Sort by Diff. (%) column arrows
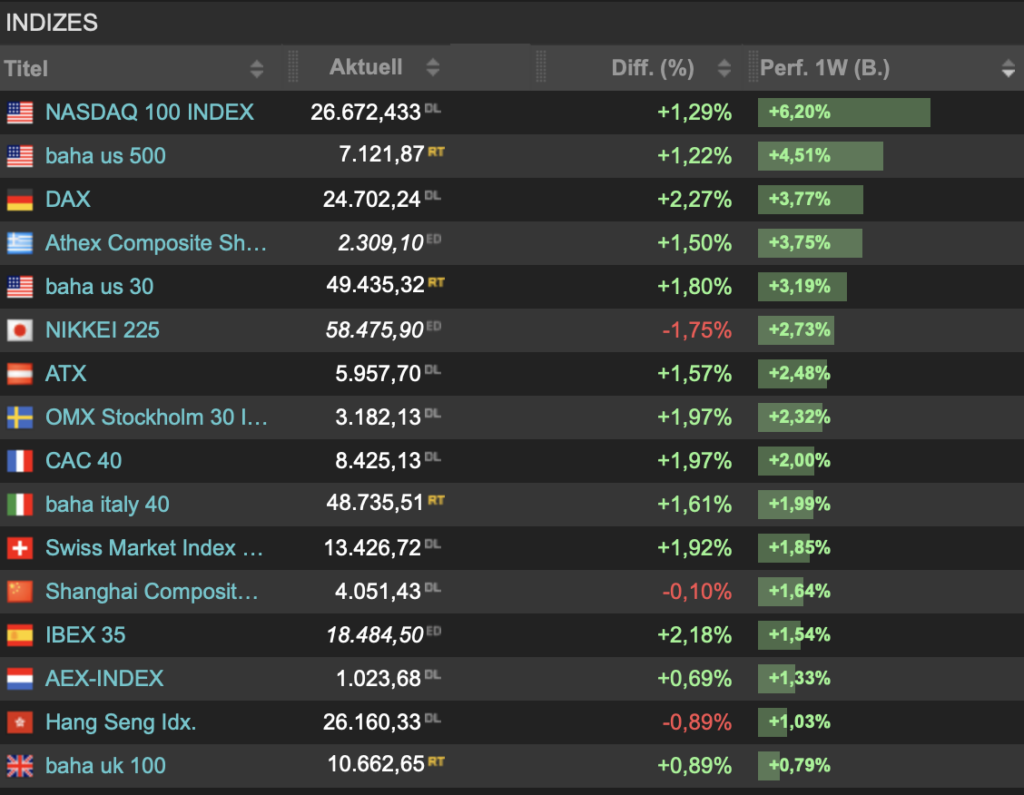The image size is (1024, 795). (725, 69)
